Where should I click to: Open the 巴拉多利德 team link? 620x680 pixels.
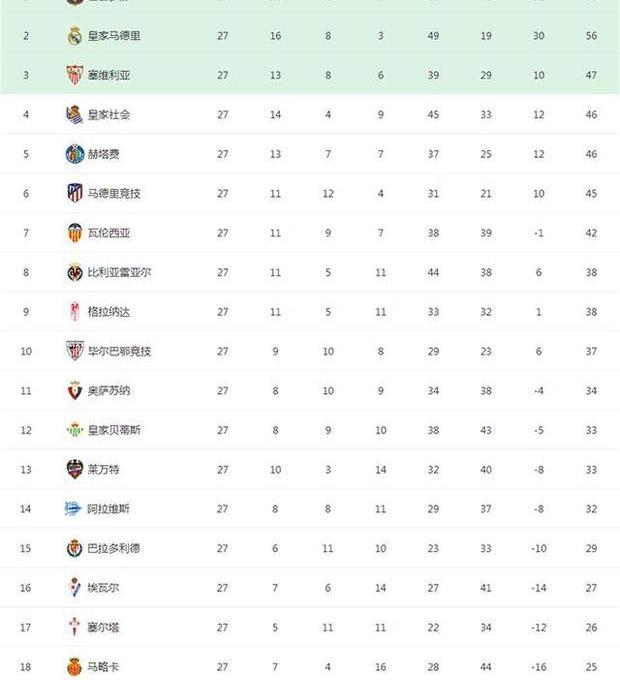point(114,549)
